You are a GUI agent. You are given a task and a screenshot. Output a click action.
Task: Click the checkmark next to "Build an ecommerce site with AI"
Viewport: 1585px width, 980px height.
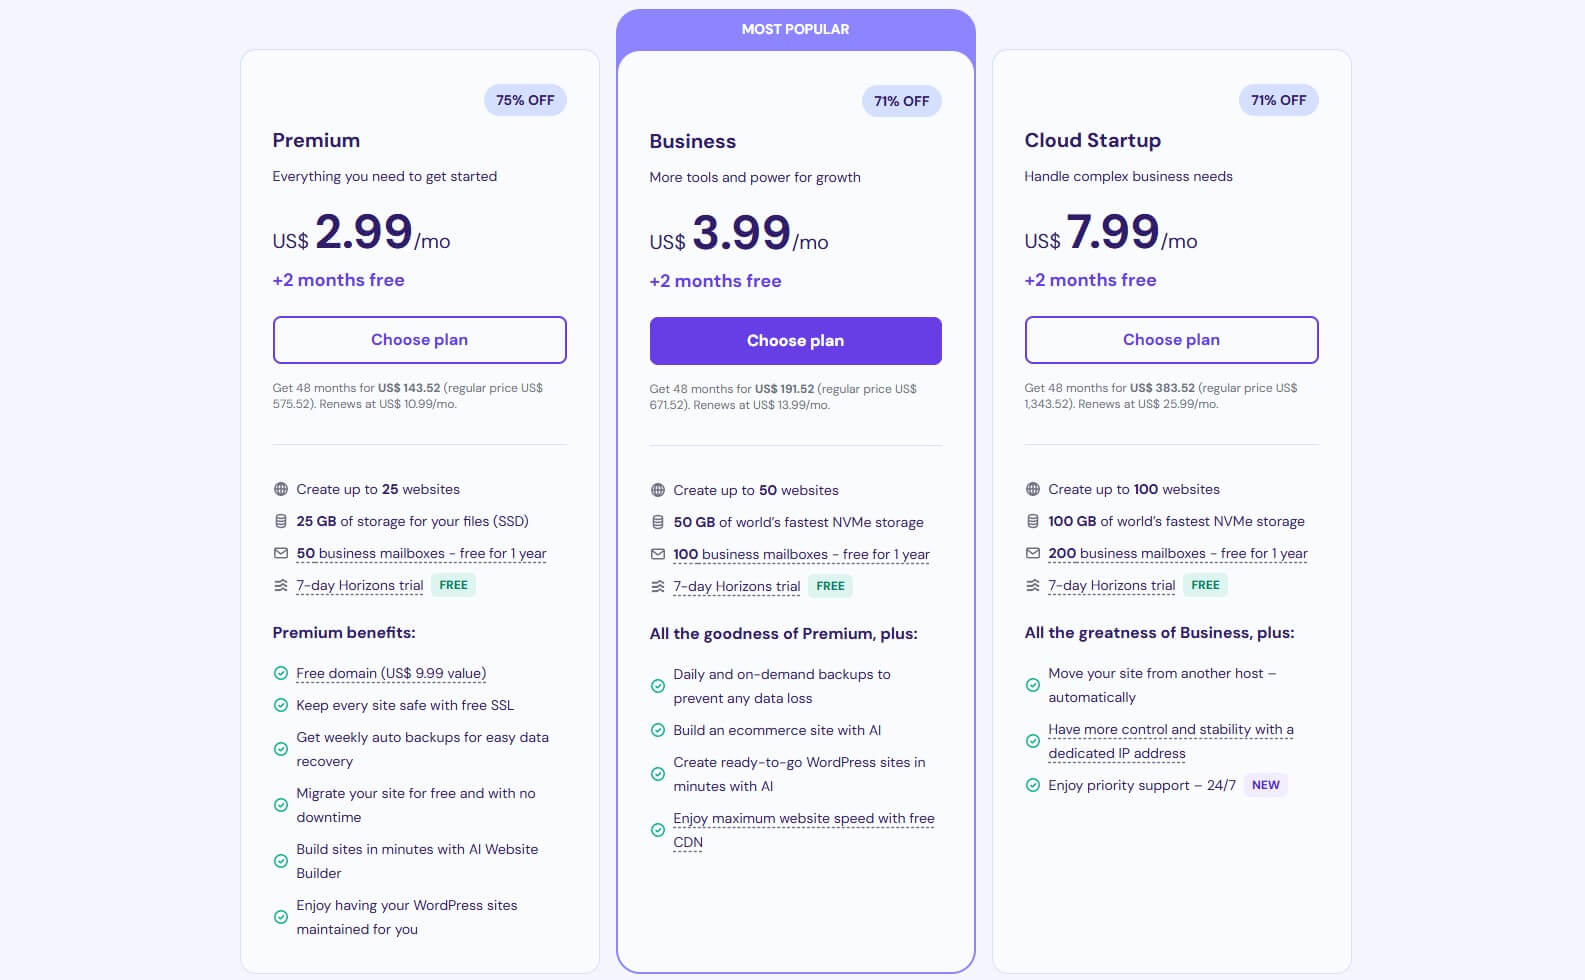(x=657, y=730)
